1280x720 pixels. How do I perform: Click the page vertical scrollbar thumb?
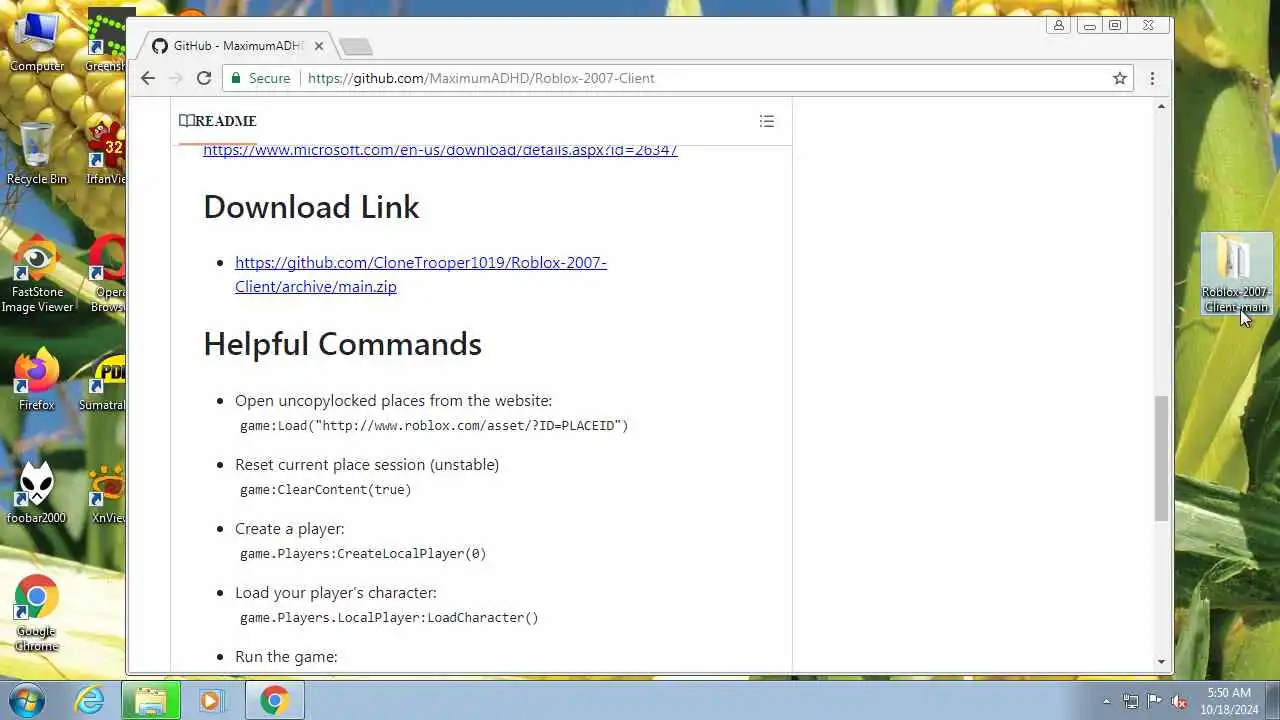(x=1161, y=458)
